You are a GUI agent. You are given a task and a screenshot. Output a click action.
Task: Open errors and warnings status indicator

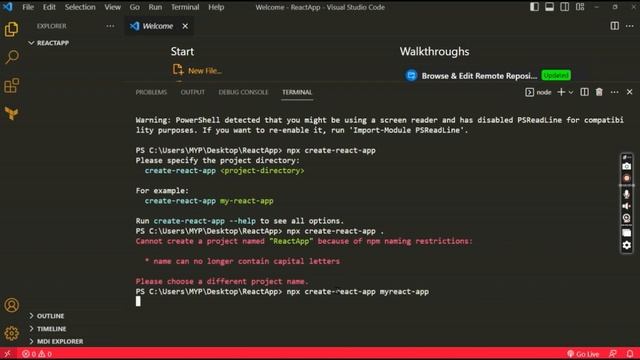(x=37, y=354)
